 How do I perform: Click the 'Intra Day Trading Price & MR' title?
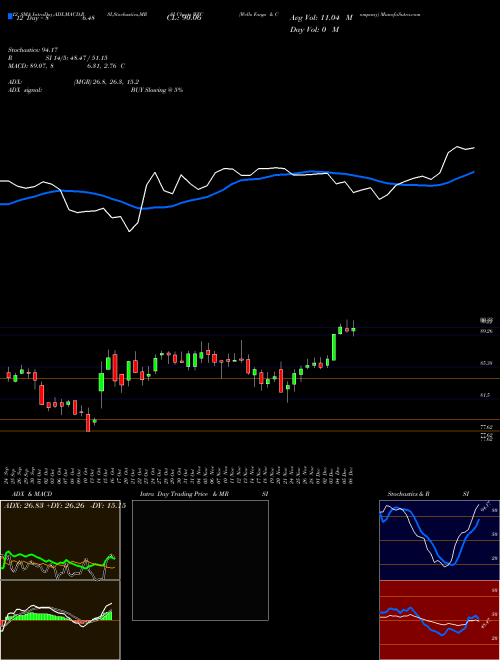coord(184,494)
